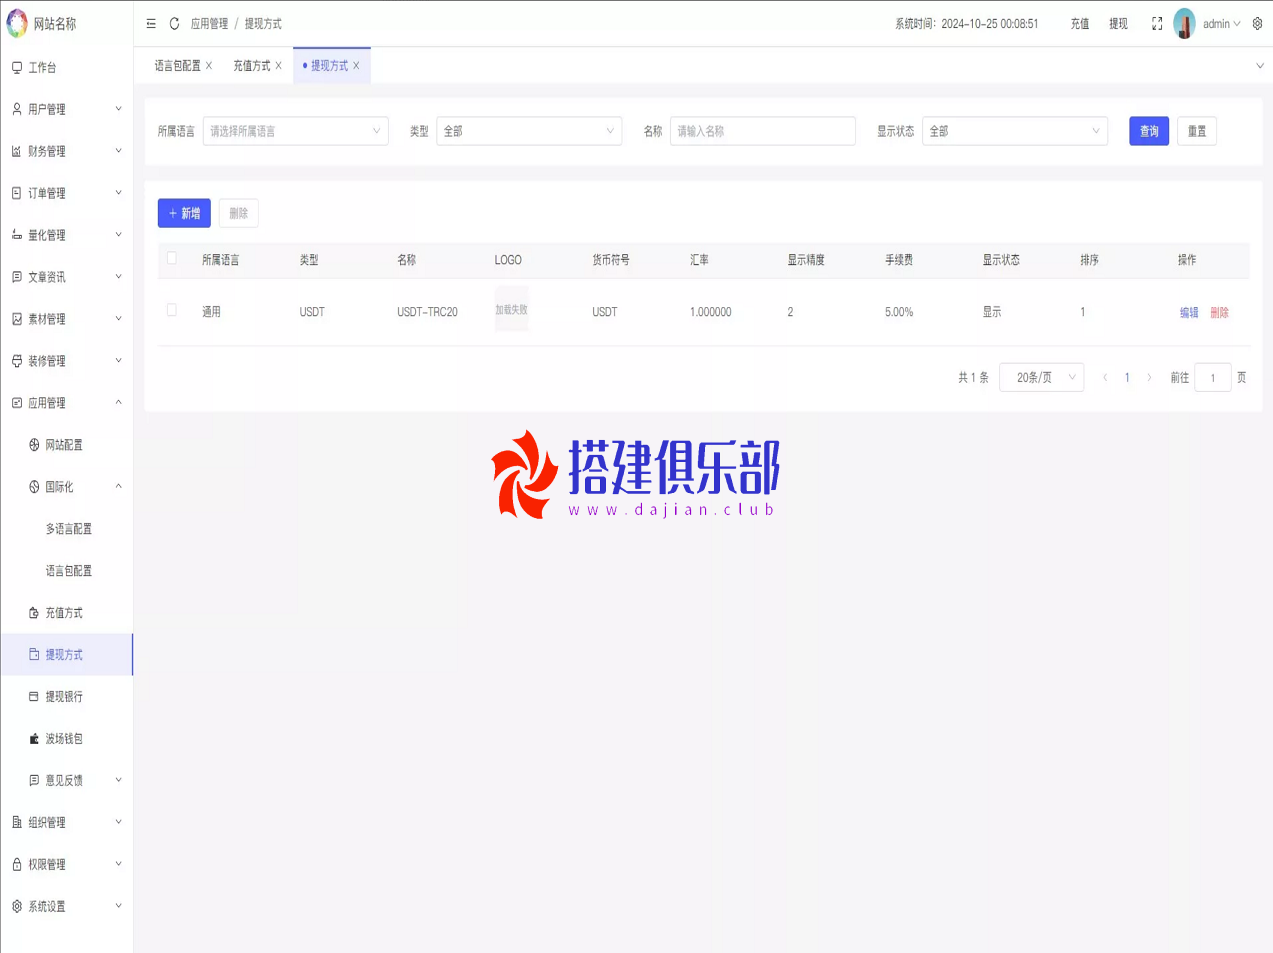1273x953 pixels.
Task: Click the 提现银行 card icon
Action: pyautogui.click(x=34, y=697)
